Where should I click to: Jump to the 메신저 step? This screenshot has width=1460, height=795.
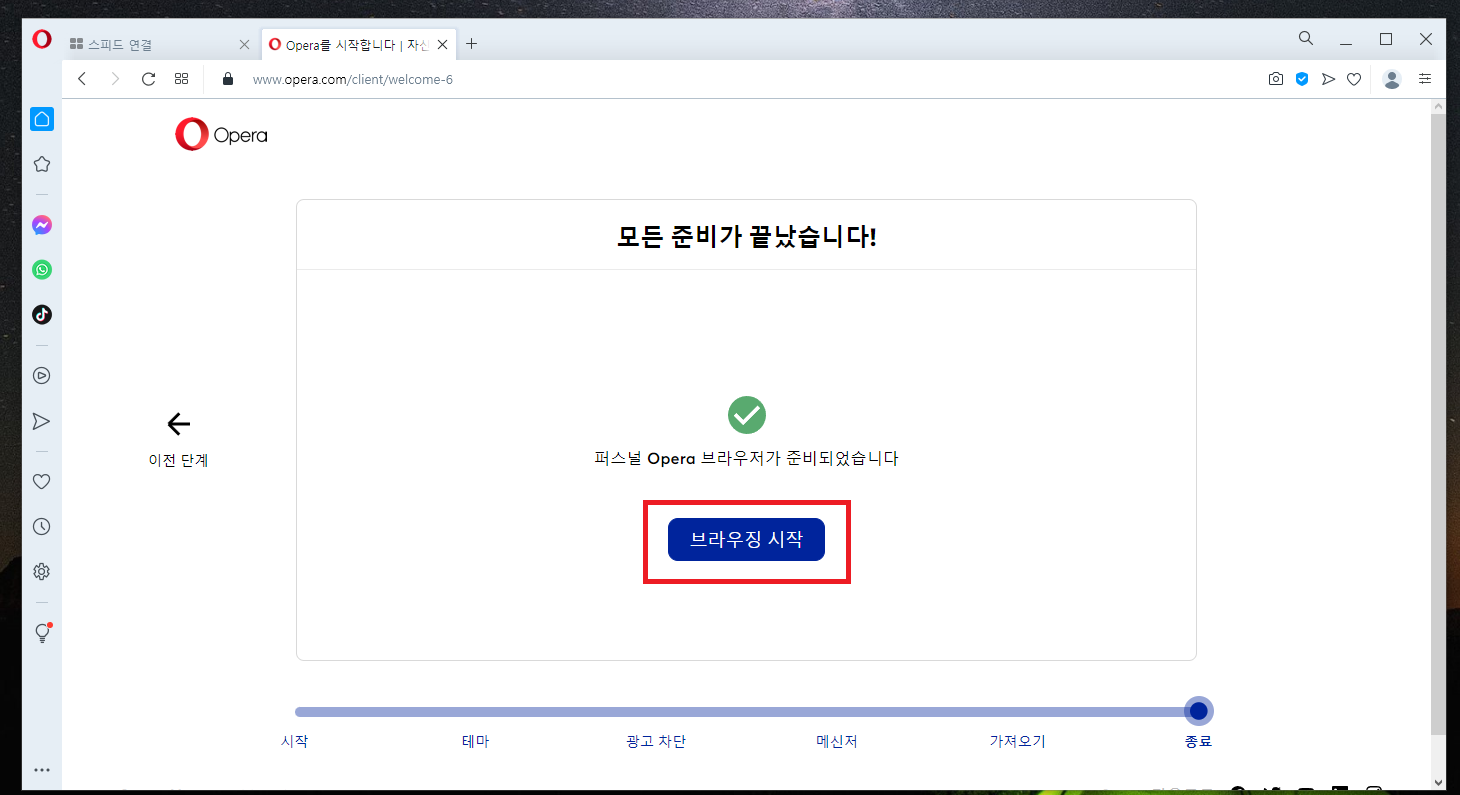point(837,742)
